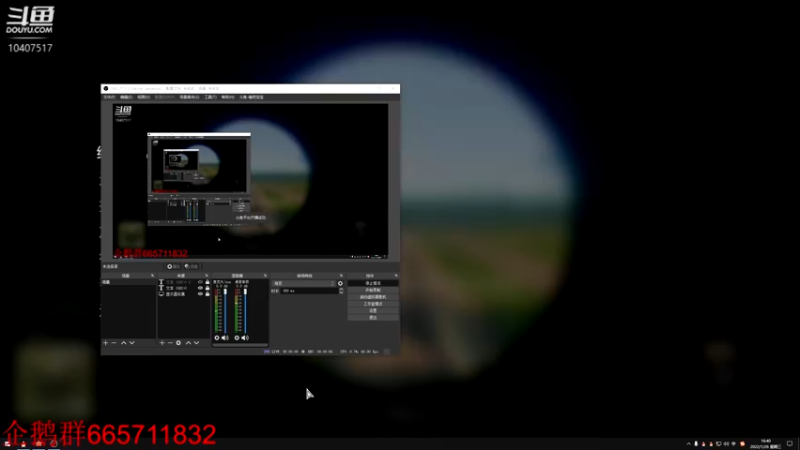The width and height of the screenshot is (800, 450).
Task: Select the display capture source row
Action: (184, 294)
